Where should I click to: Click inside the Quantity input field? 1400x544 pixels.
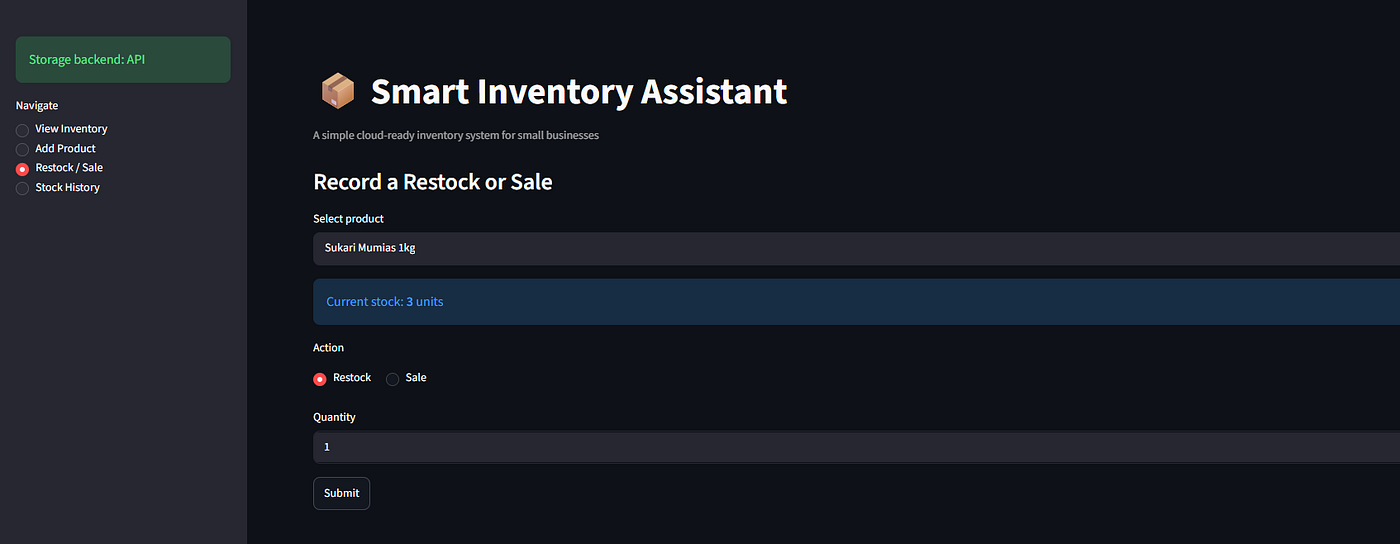(x=856, y=447)
